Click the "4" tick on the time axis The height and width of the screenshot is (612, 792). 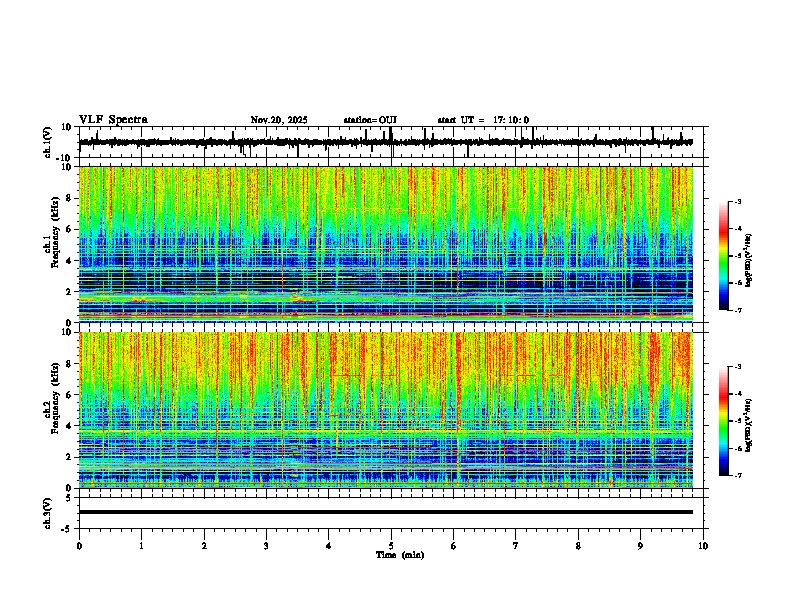329,546
